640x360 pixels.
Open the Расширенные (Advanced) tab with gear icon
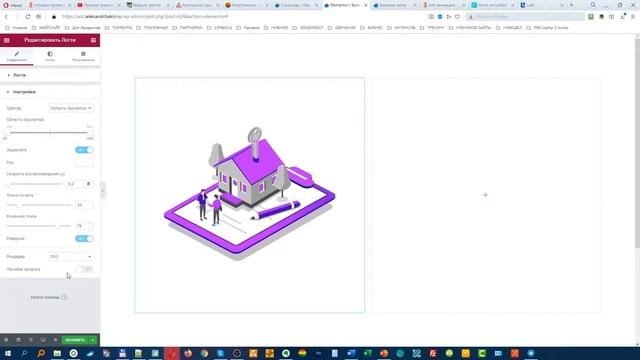(x=83, y=56)
